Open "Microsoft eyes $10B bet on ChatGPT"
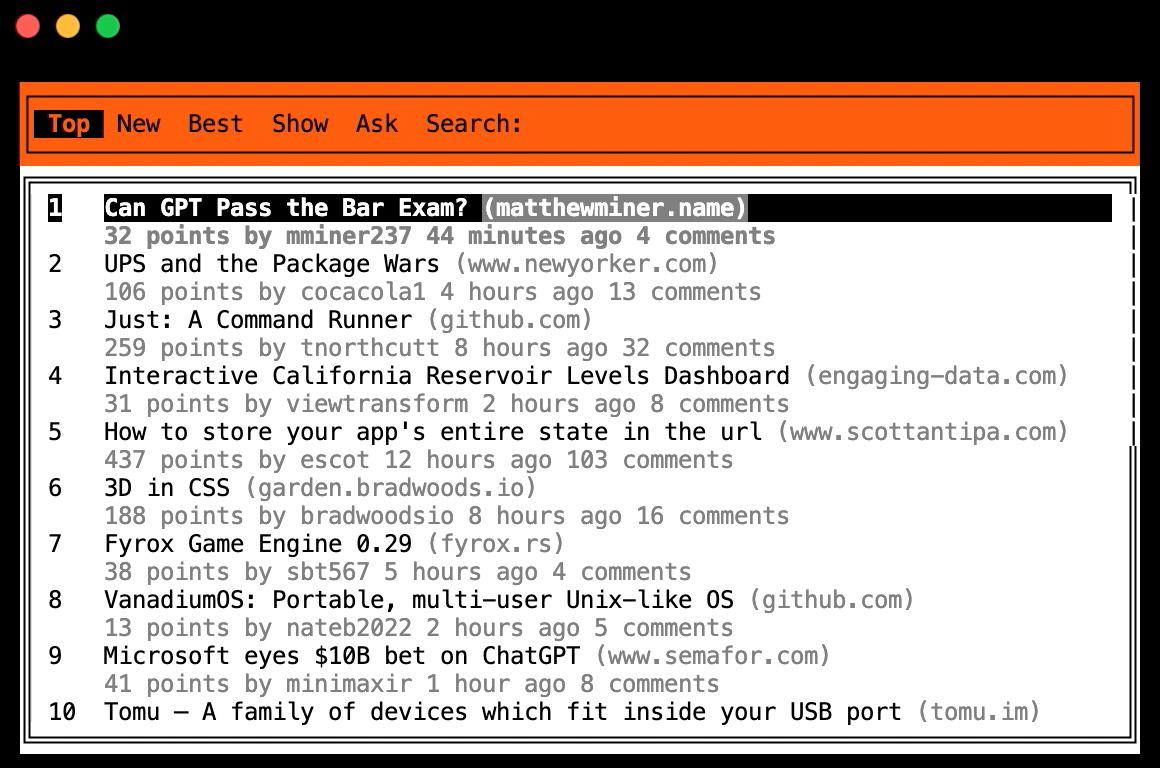Viewport: 1160px width, 768px height. pyautogui.click(x=342, y=656)
